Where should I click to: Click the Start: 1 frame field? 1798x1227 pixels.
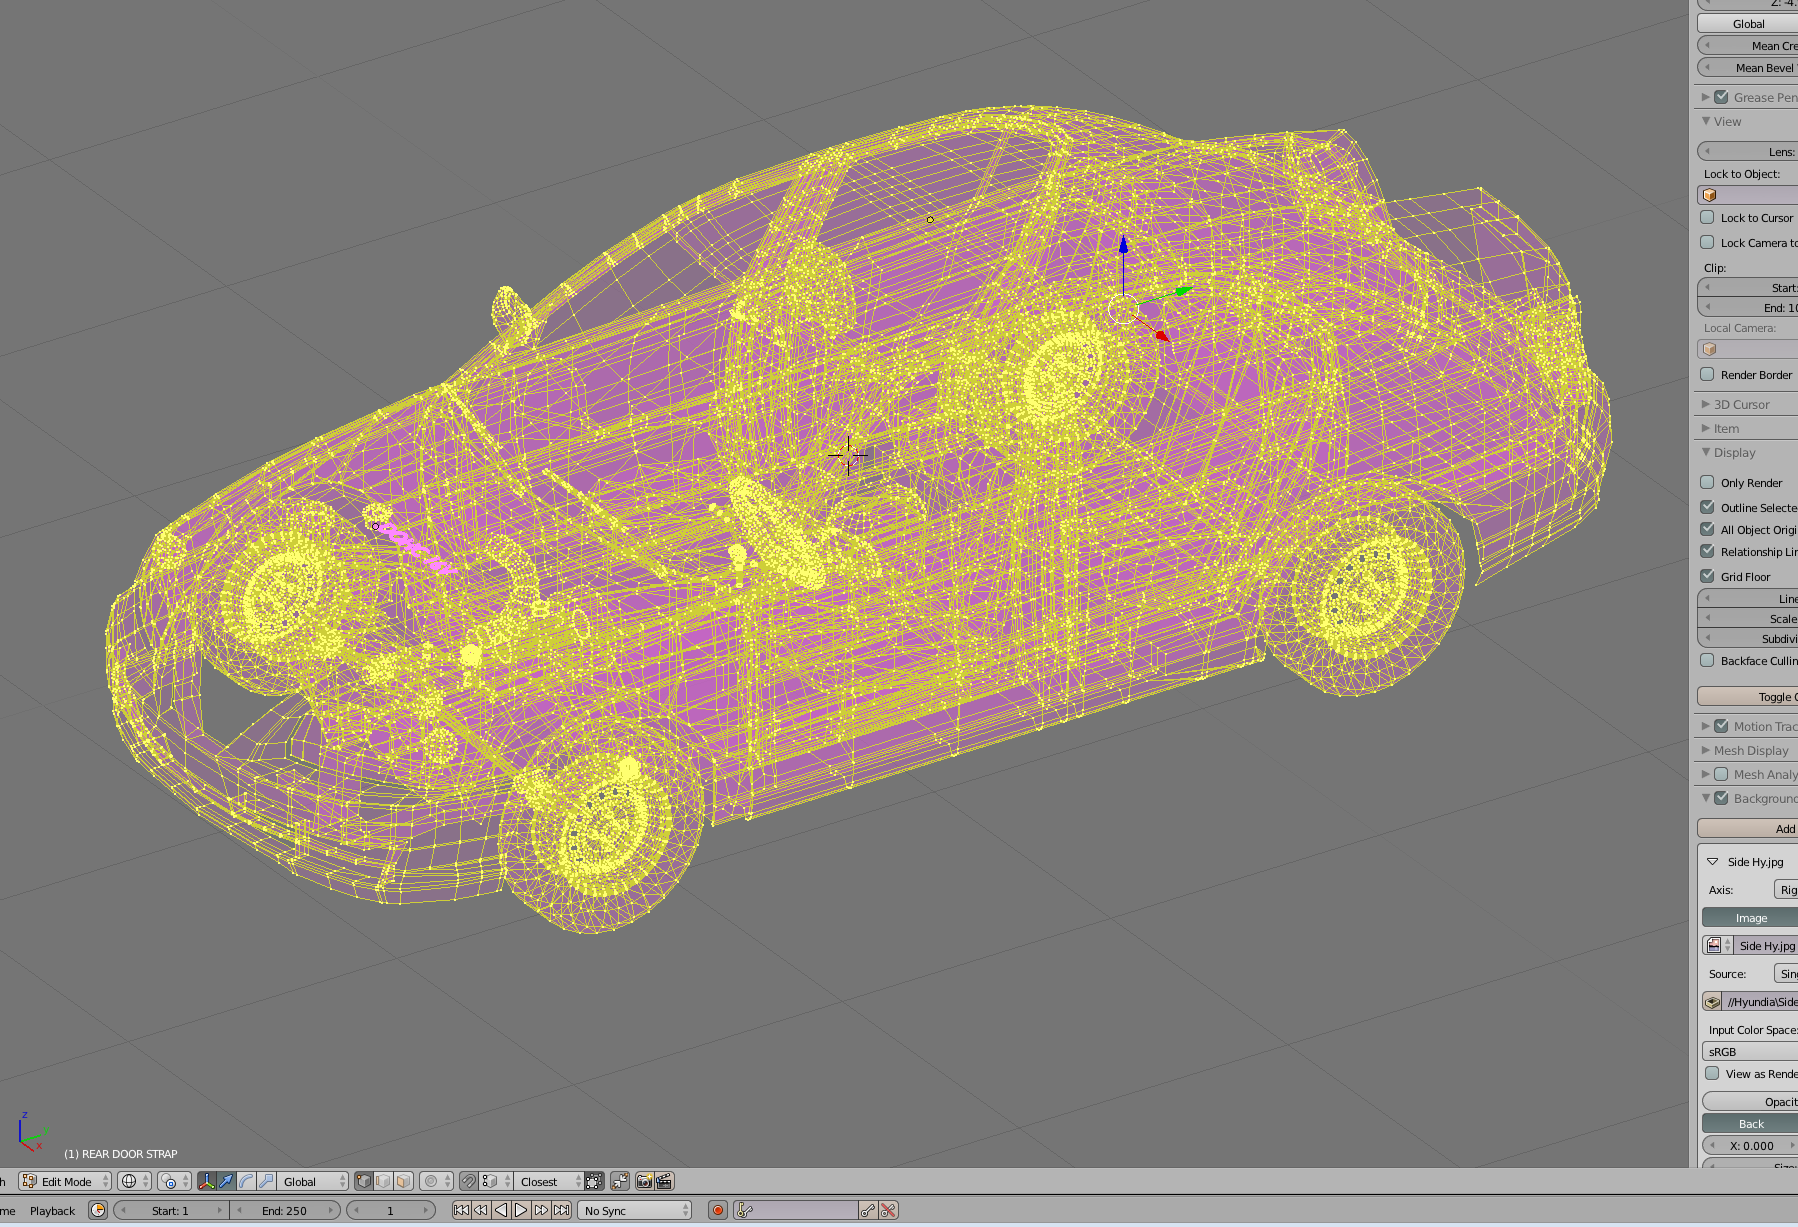171,1210
